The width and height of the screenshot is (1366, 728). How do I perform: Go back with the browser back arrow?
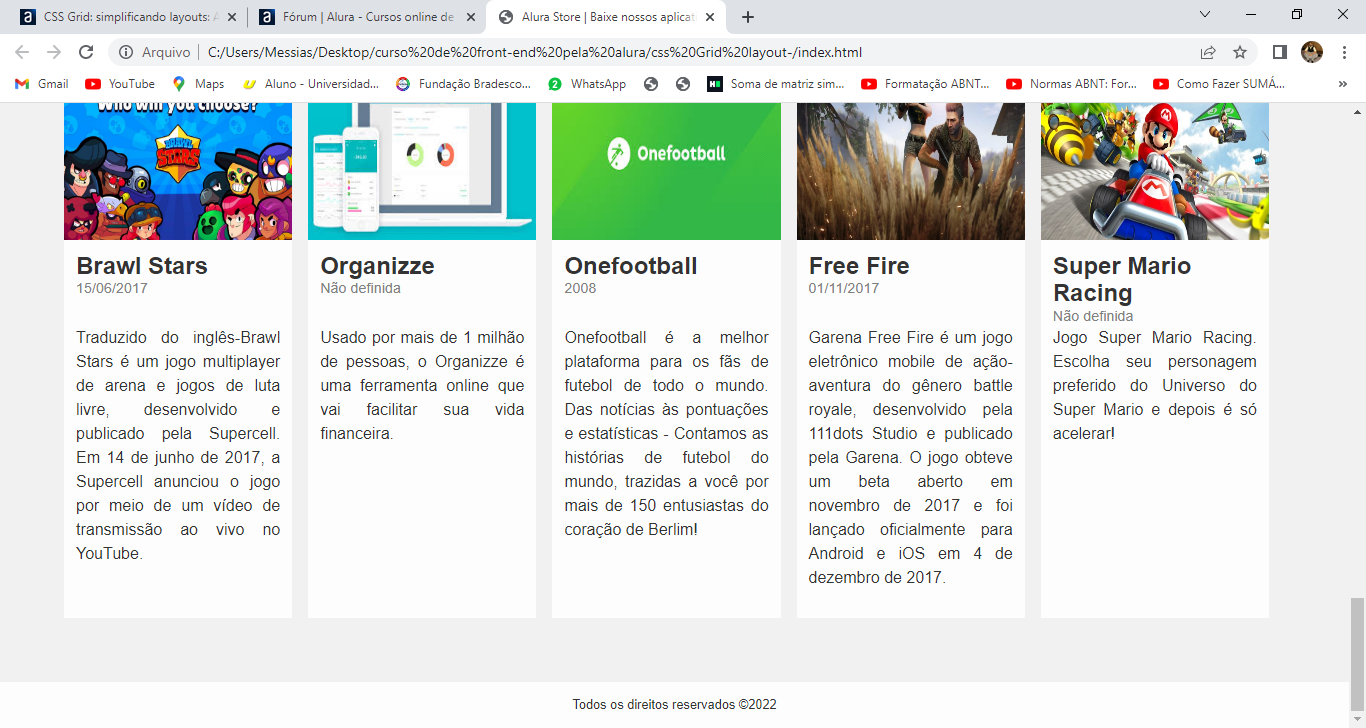pyautogui.click(x=22, y=52)
